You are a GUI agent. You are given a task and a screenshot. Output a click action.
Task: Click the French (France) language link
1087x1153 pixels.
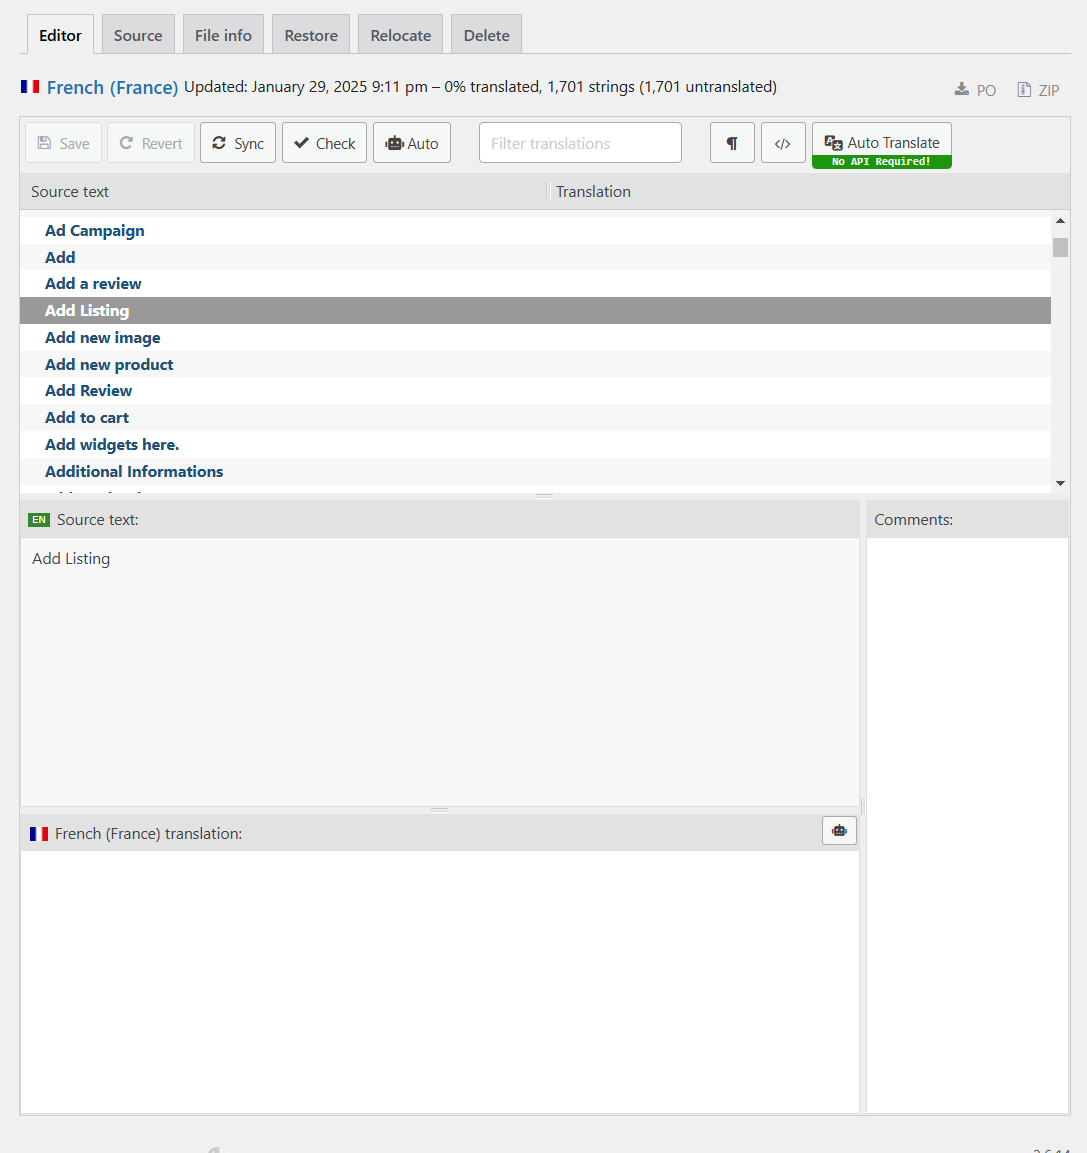112,88
